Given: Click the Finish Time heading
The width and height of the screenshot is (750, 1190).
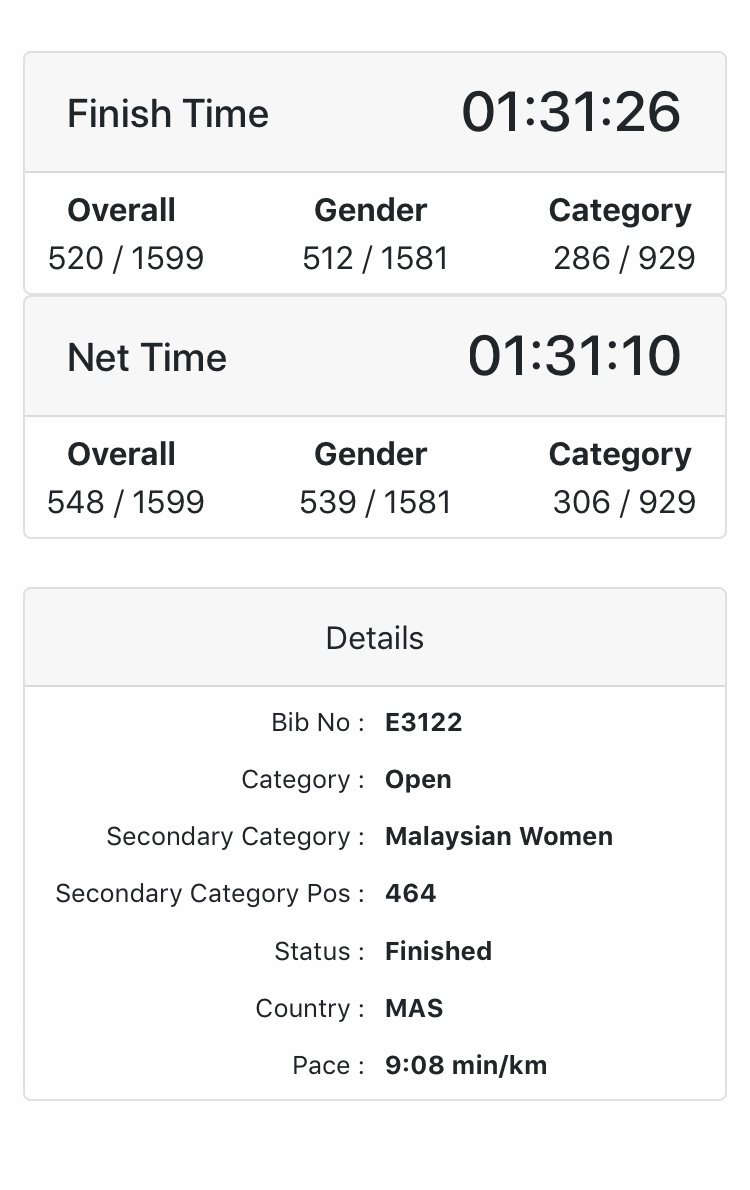Looking at the screenshot, I should point(168,114).
